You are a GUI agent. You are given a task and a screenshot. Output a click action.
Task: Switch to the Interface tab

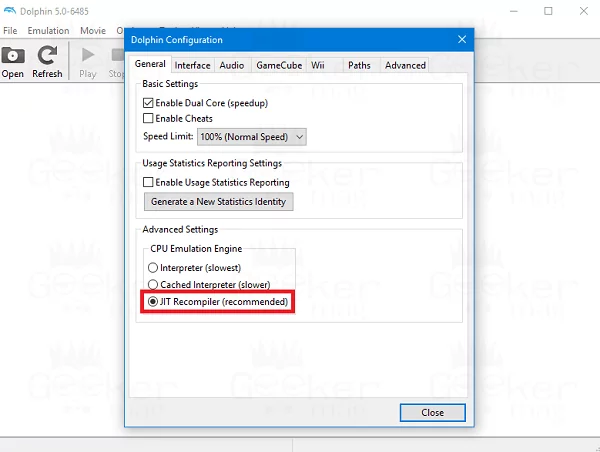point(192,65)
